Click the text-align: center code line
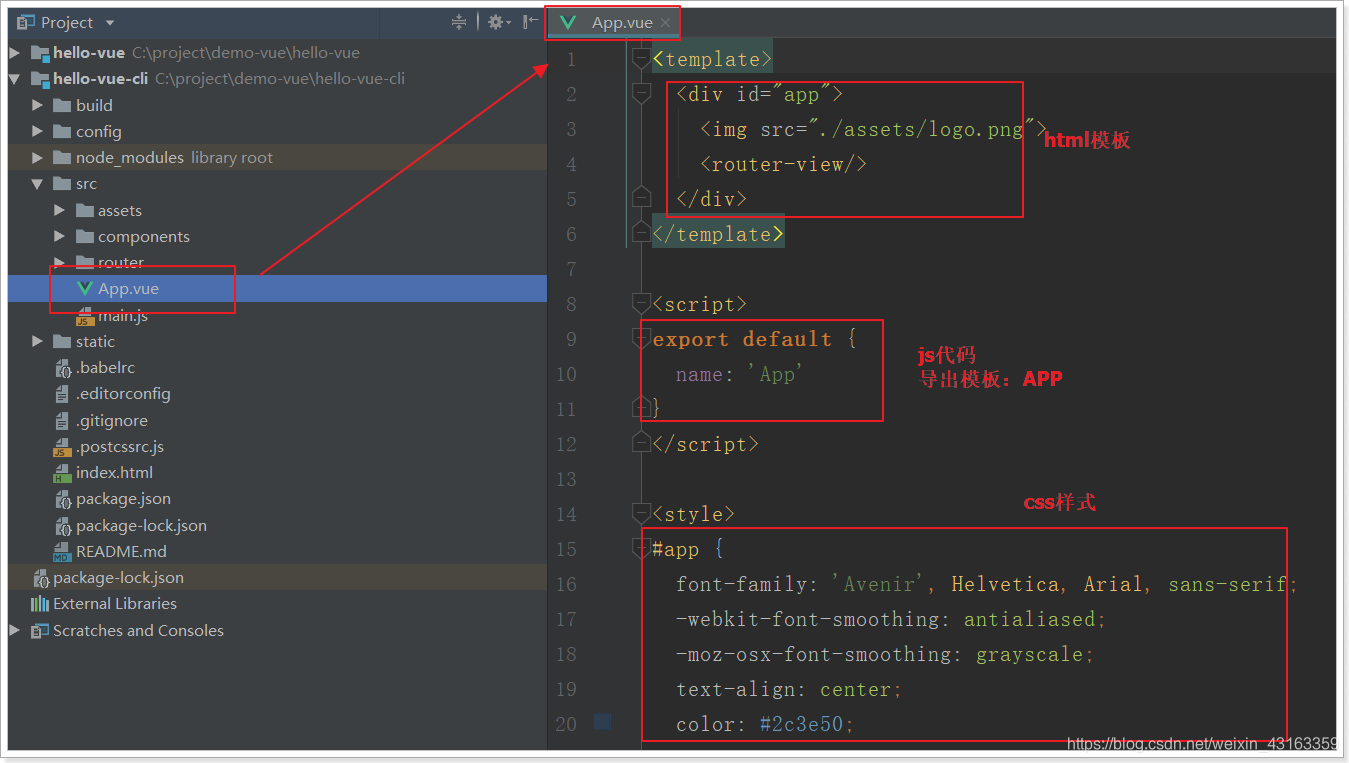This screenshot has width=1349, height=763. pyautogui.click(x=789, y=689)
